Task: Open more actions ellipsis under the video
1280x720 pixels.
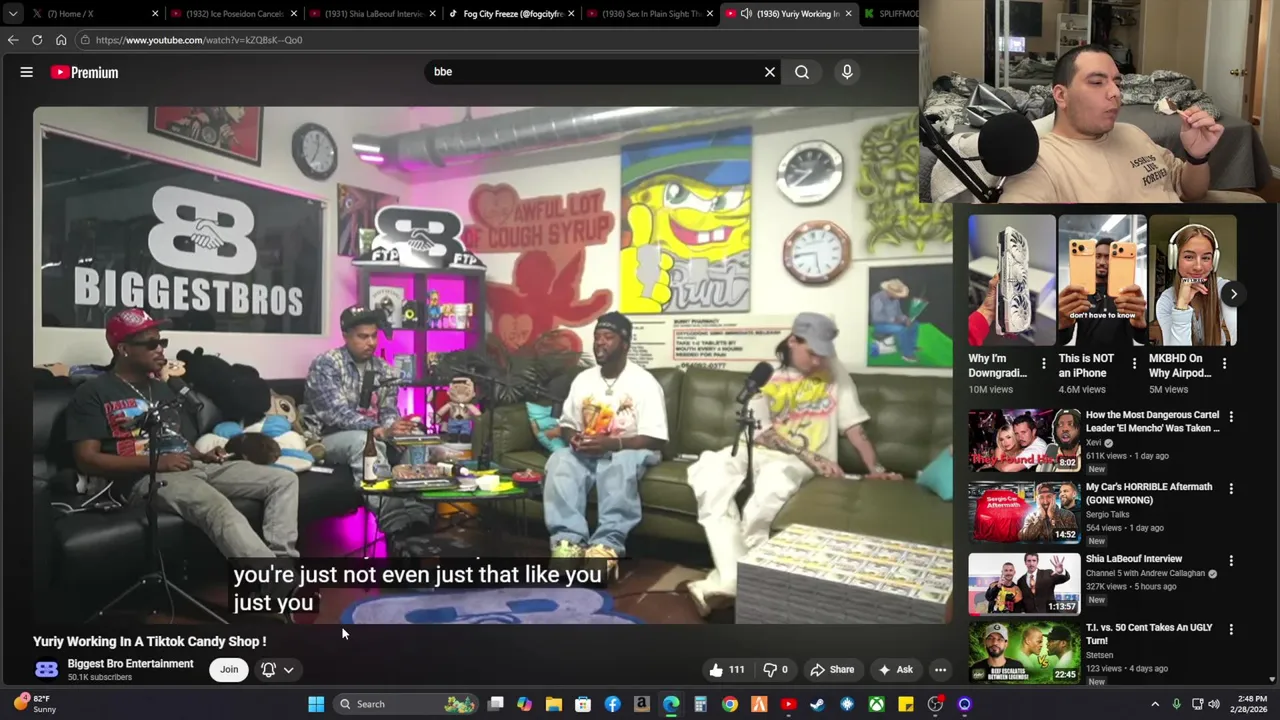Action: coord(940,670)
